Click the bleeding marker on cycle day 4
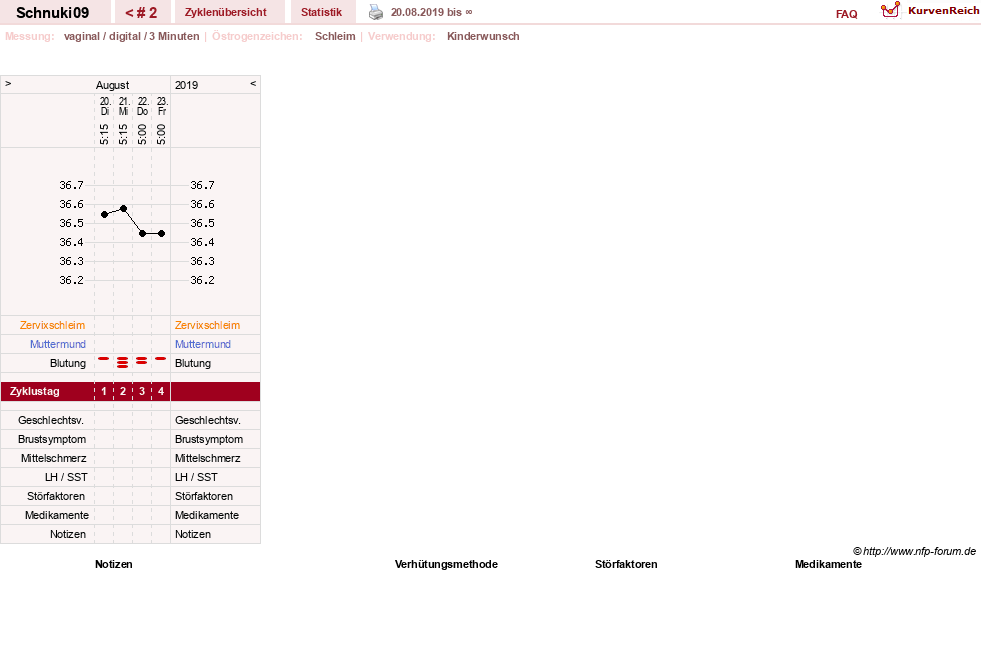The height and width of the screenshot is (663, 981). pyautogui.click(x=161, y=359)
